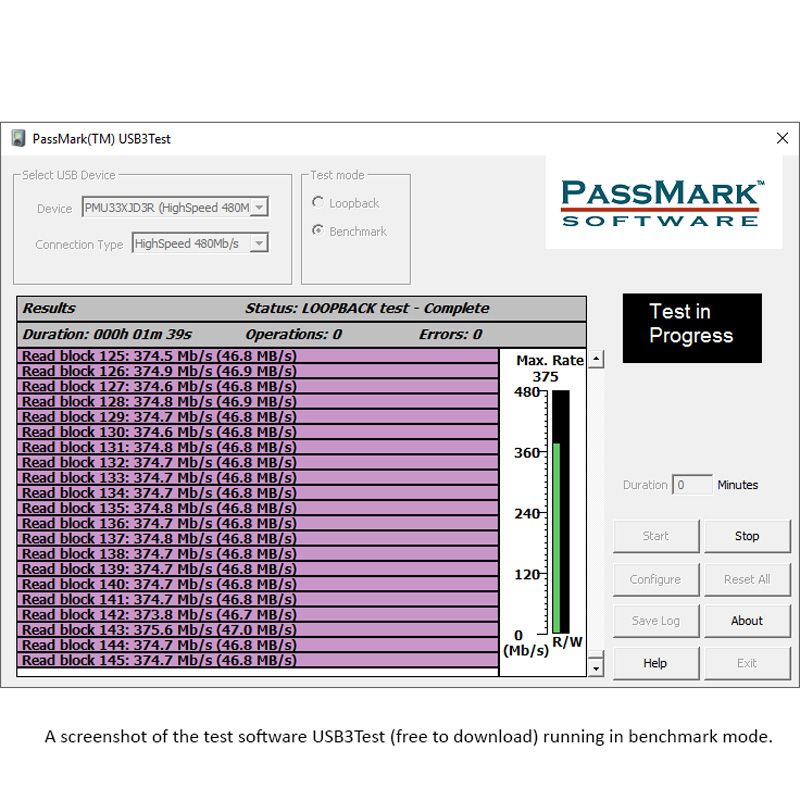This screenshot has height=800, width=800.
Task: Click the green R/W rate meter bar
Action: (557, 538)
